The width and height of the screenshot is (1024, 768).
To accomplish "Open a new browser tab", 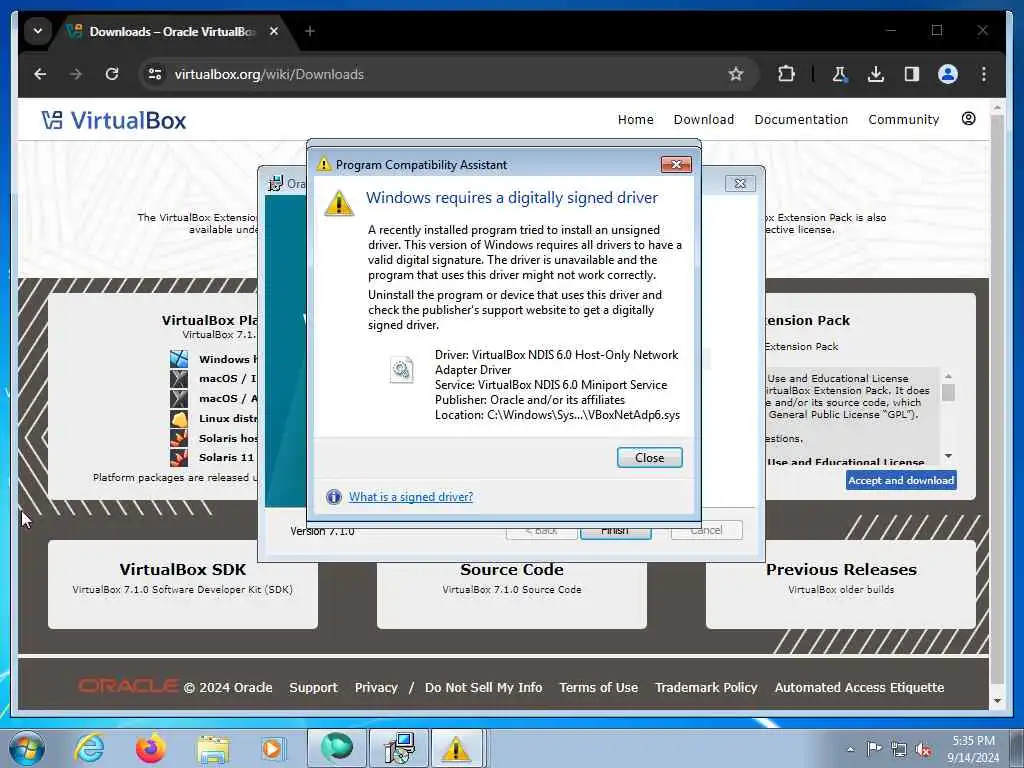I will coord(310,31).
